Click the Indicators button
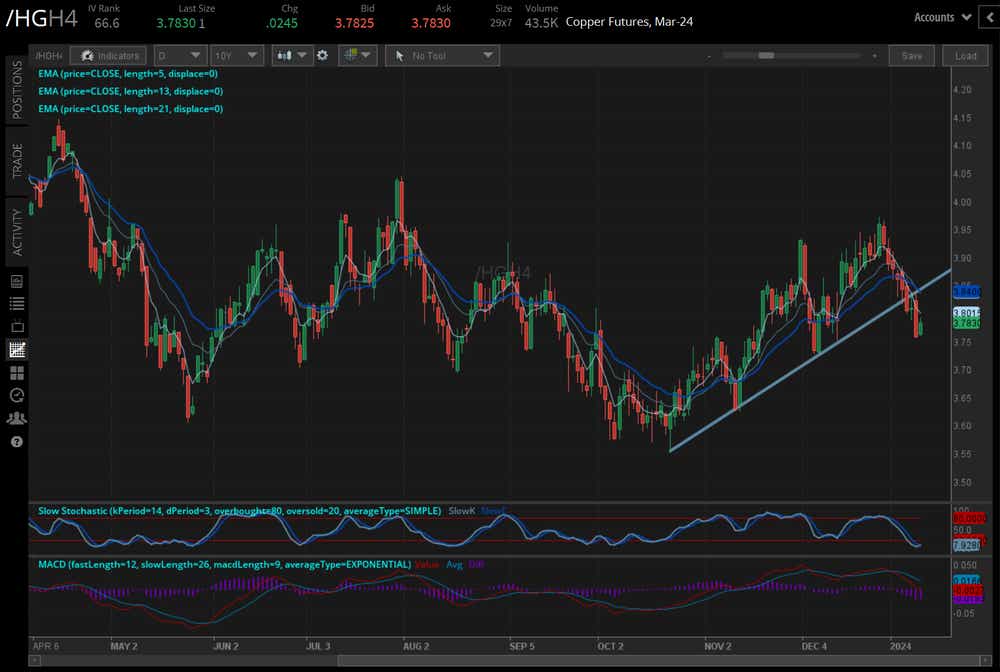1000x672 pixels. pyautogui.click(x=109, y=56)
